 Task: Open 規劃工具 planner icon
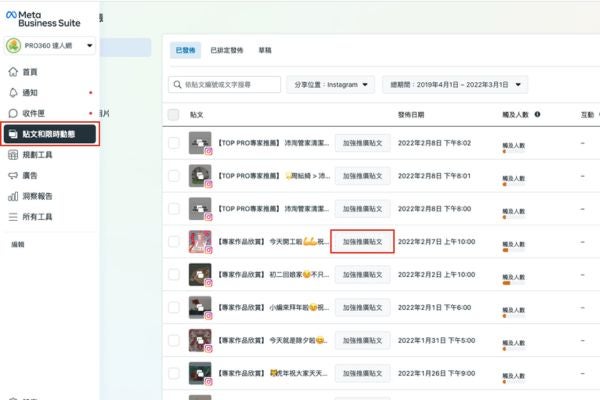(12, 155)
